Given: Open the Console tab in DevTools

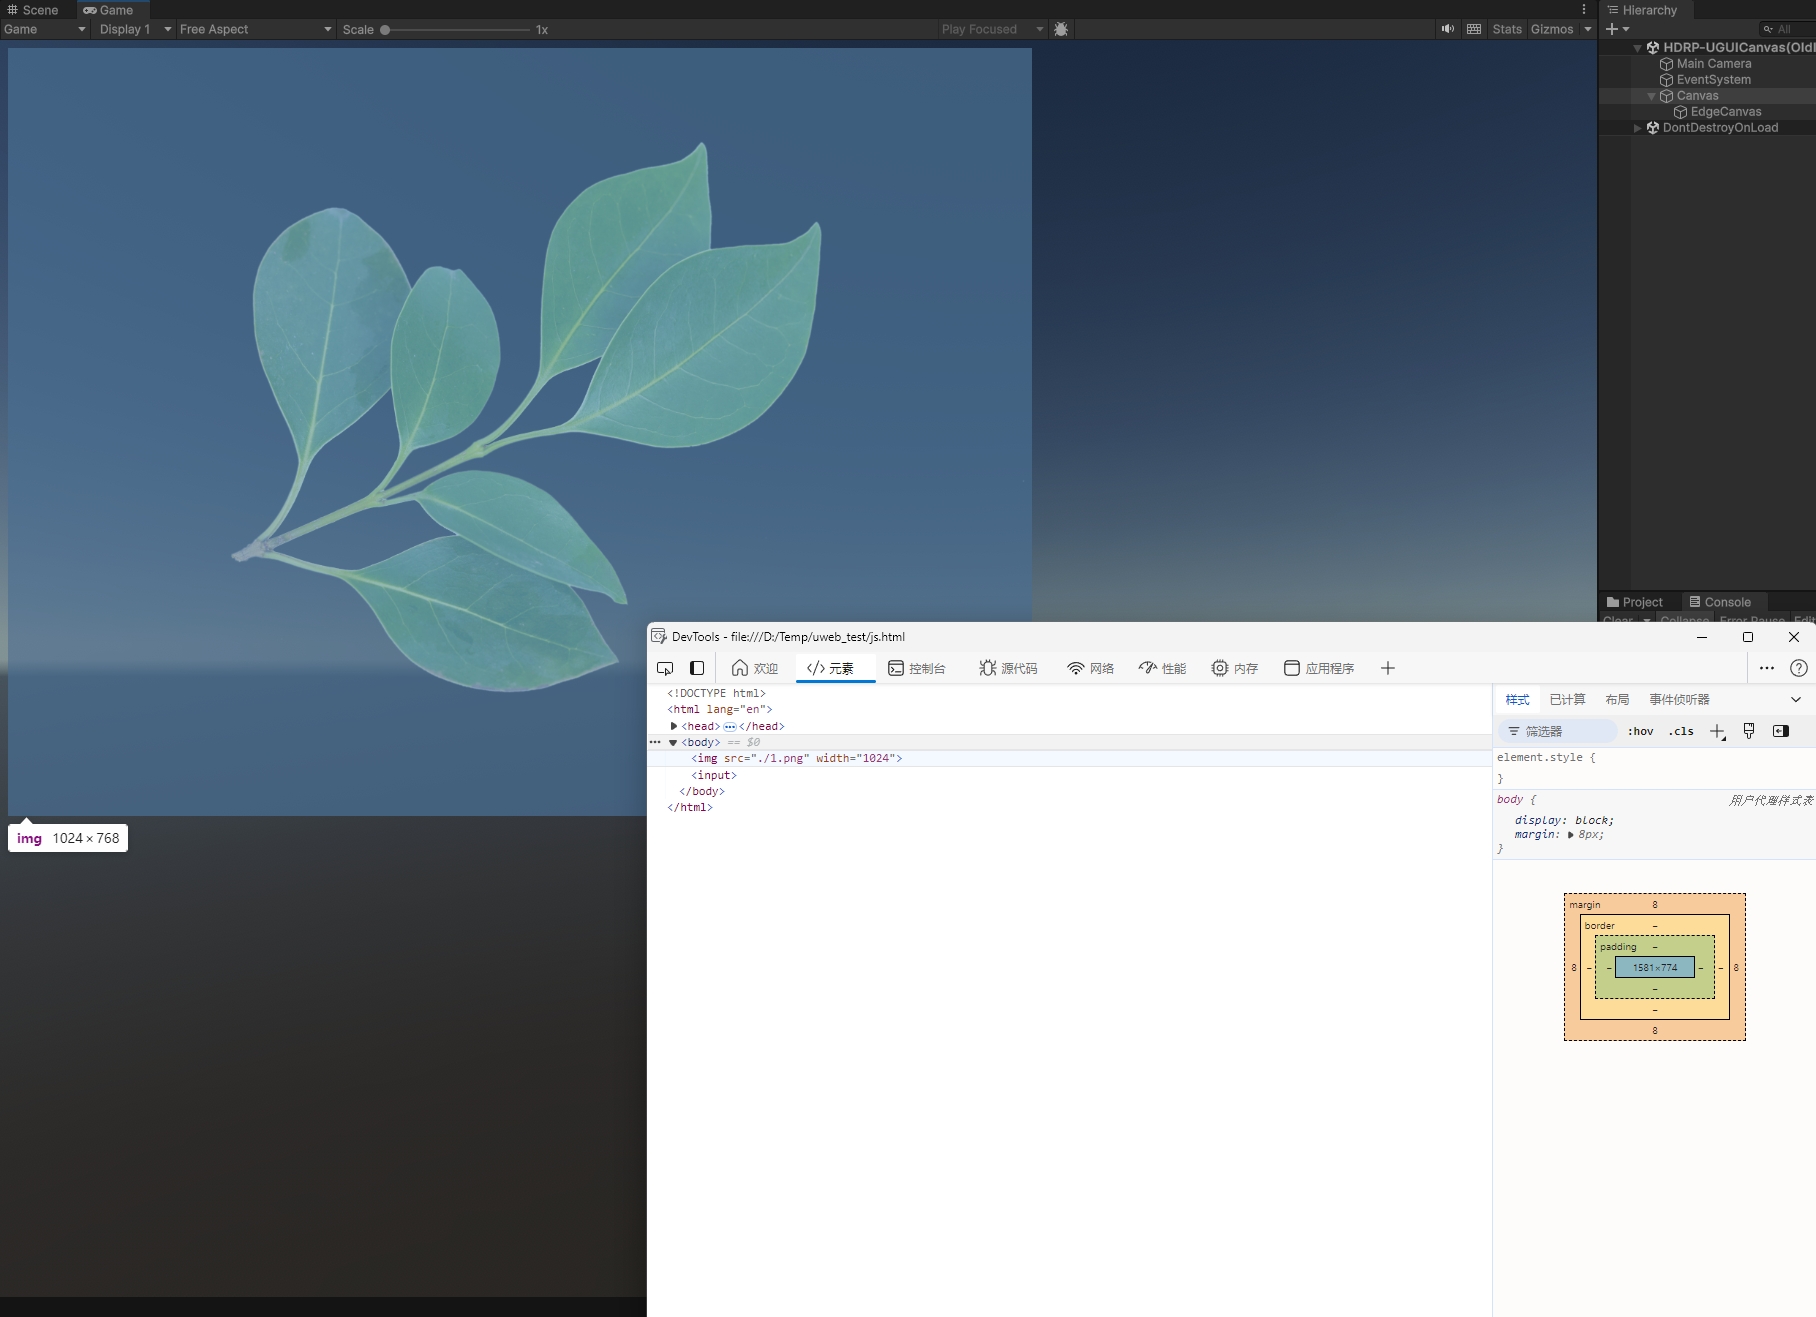Looking at the screenshot, I should 916,668.
